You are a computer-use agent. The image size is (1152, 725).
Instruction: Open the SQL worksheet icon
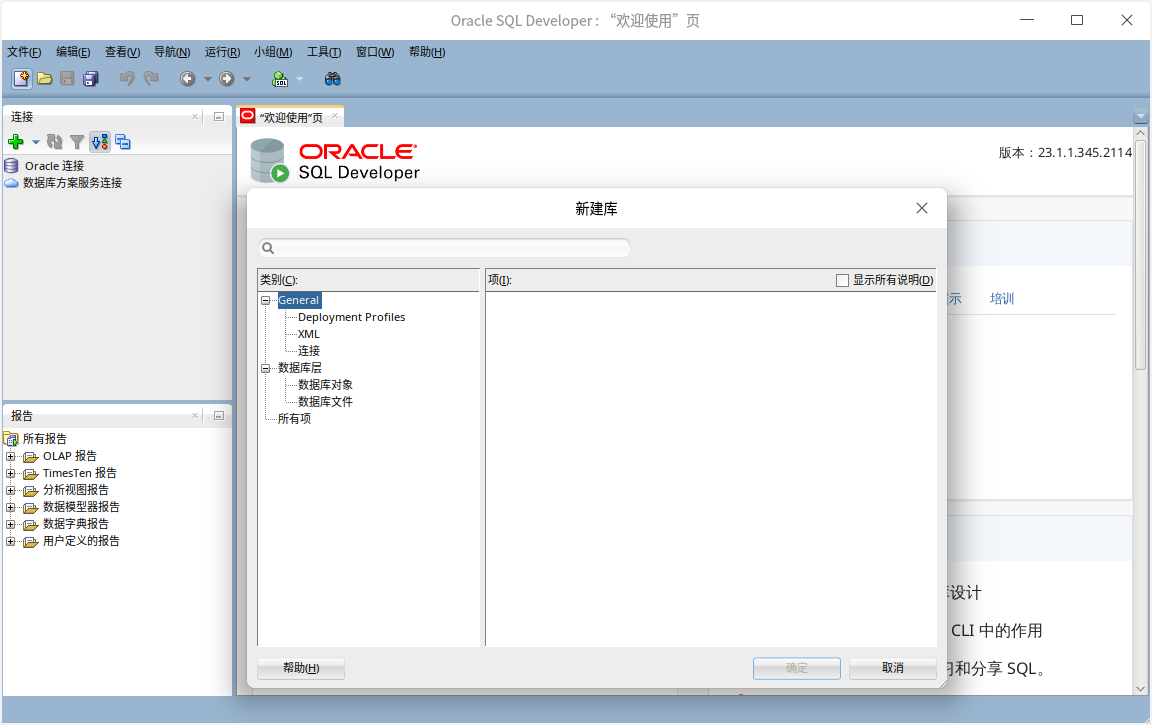[280, 79]
